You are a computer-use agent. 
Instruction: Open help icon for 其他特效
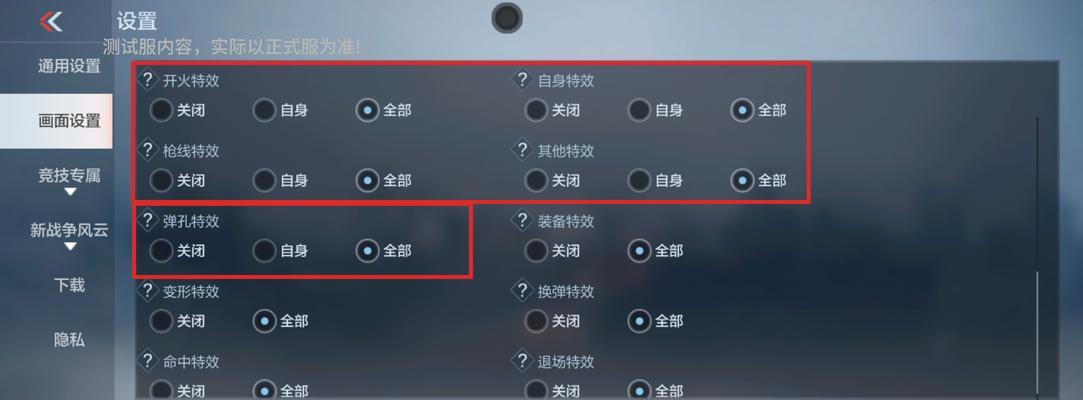point(523,149)
